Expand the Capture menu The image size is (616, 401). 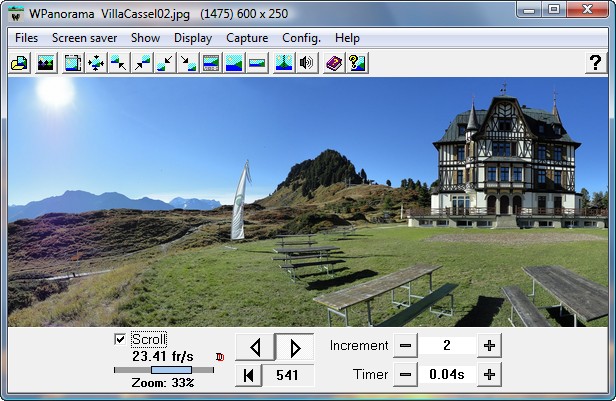[246, 38]
